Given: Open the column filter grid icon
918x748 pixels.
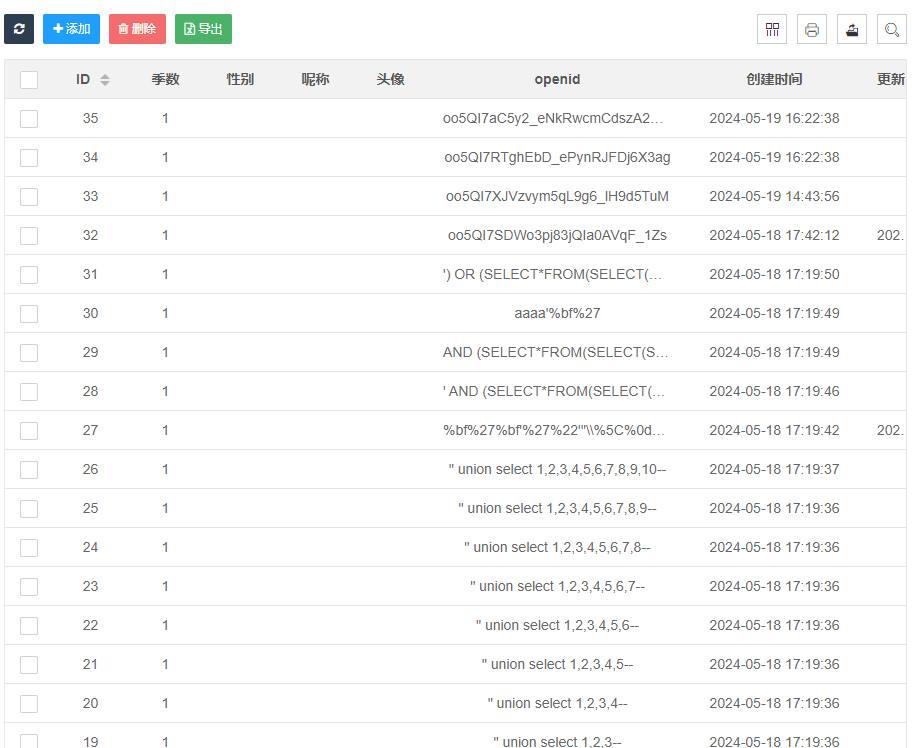Looking at the screenshot, I should coord(772,30).
